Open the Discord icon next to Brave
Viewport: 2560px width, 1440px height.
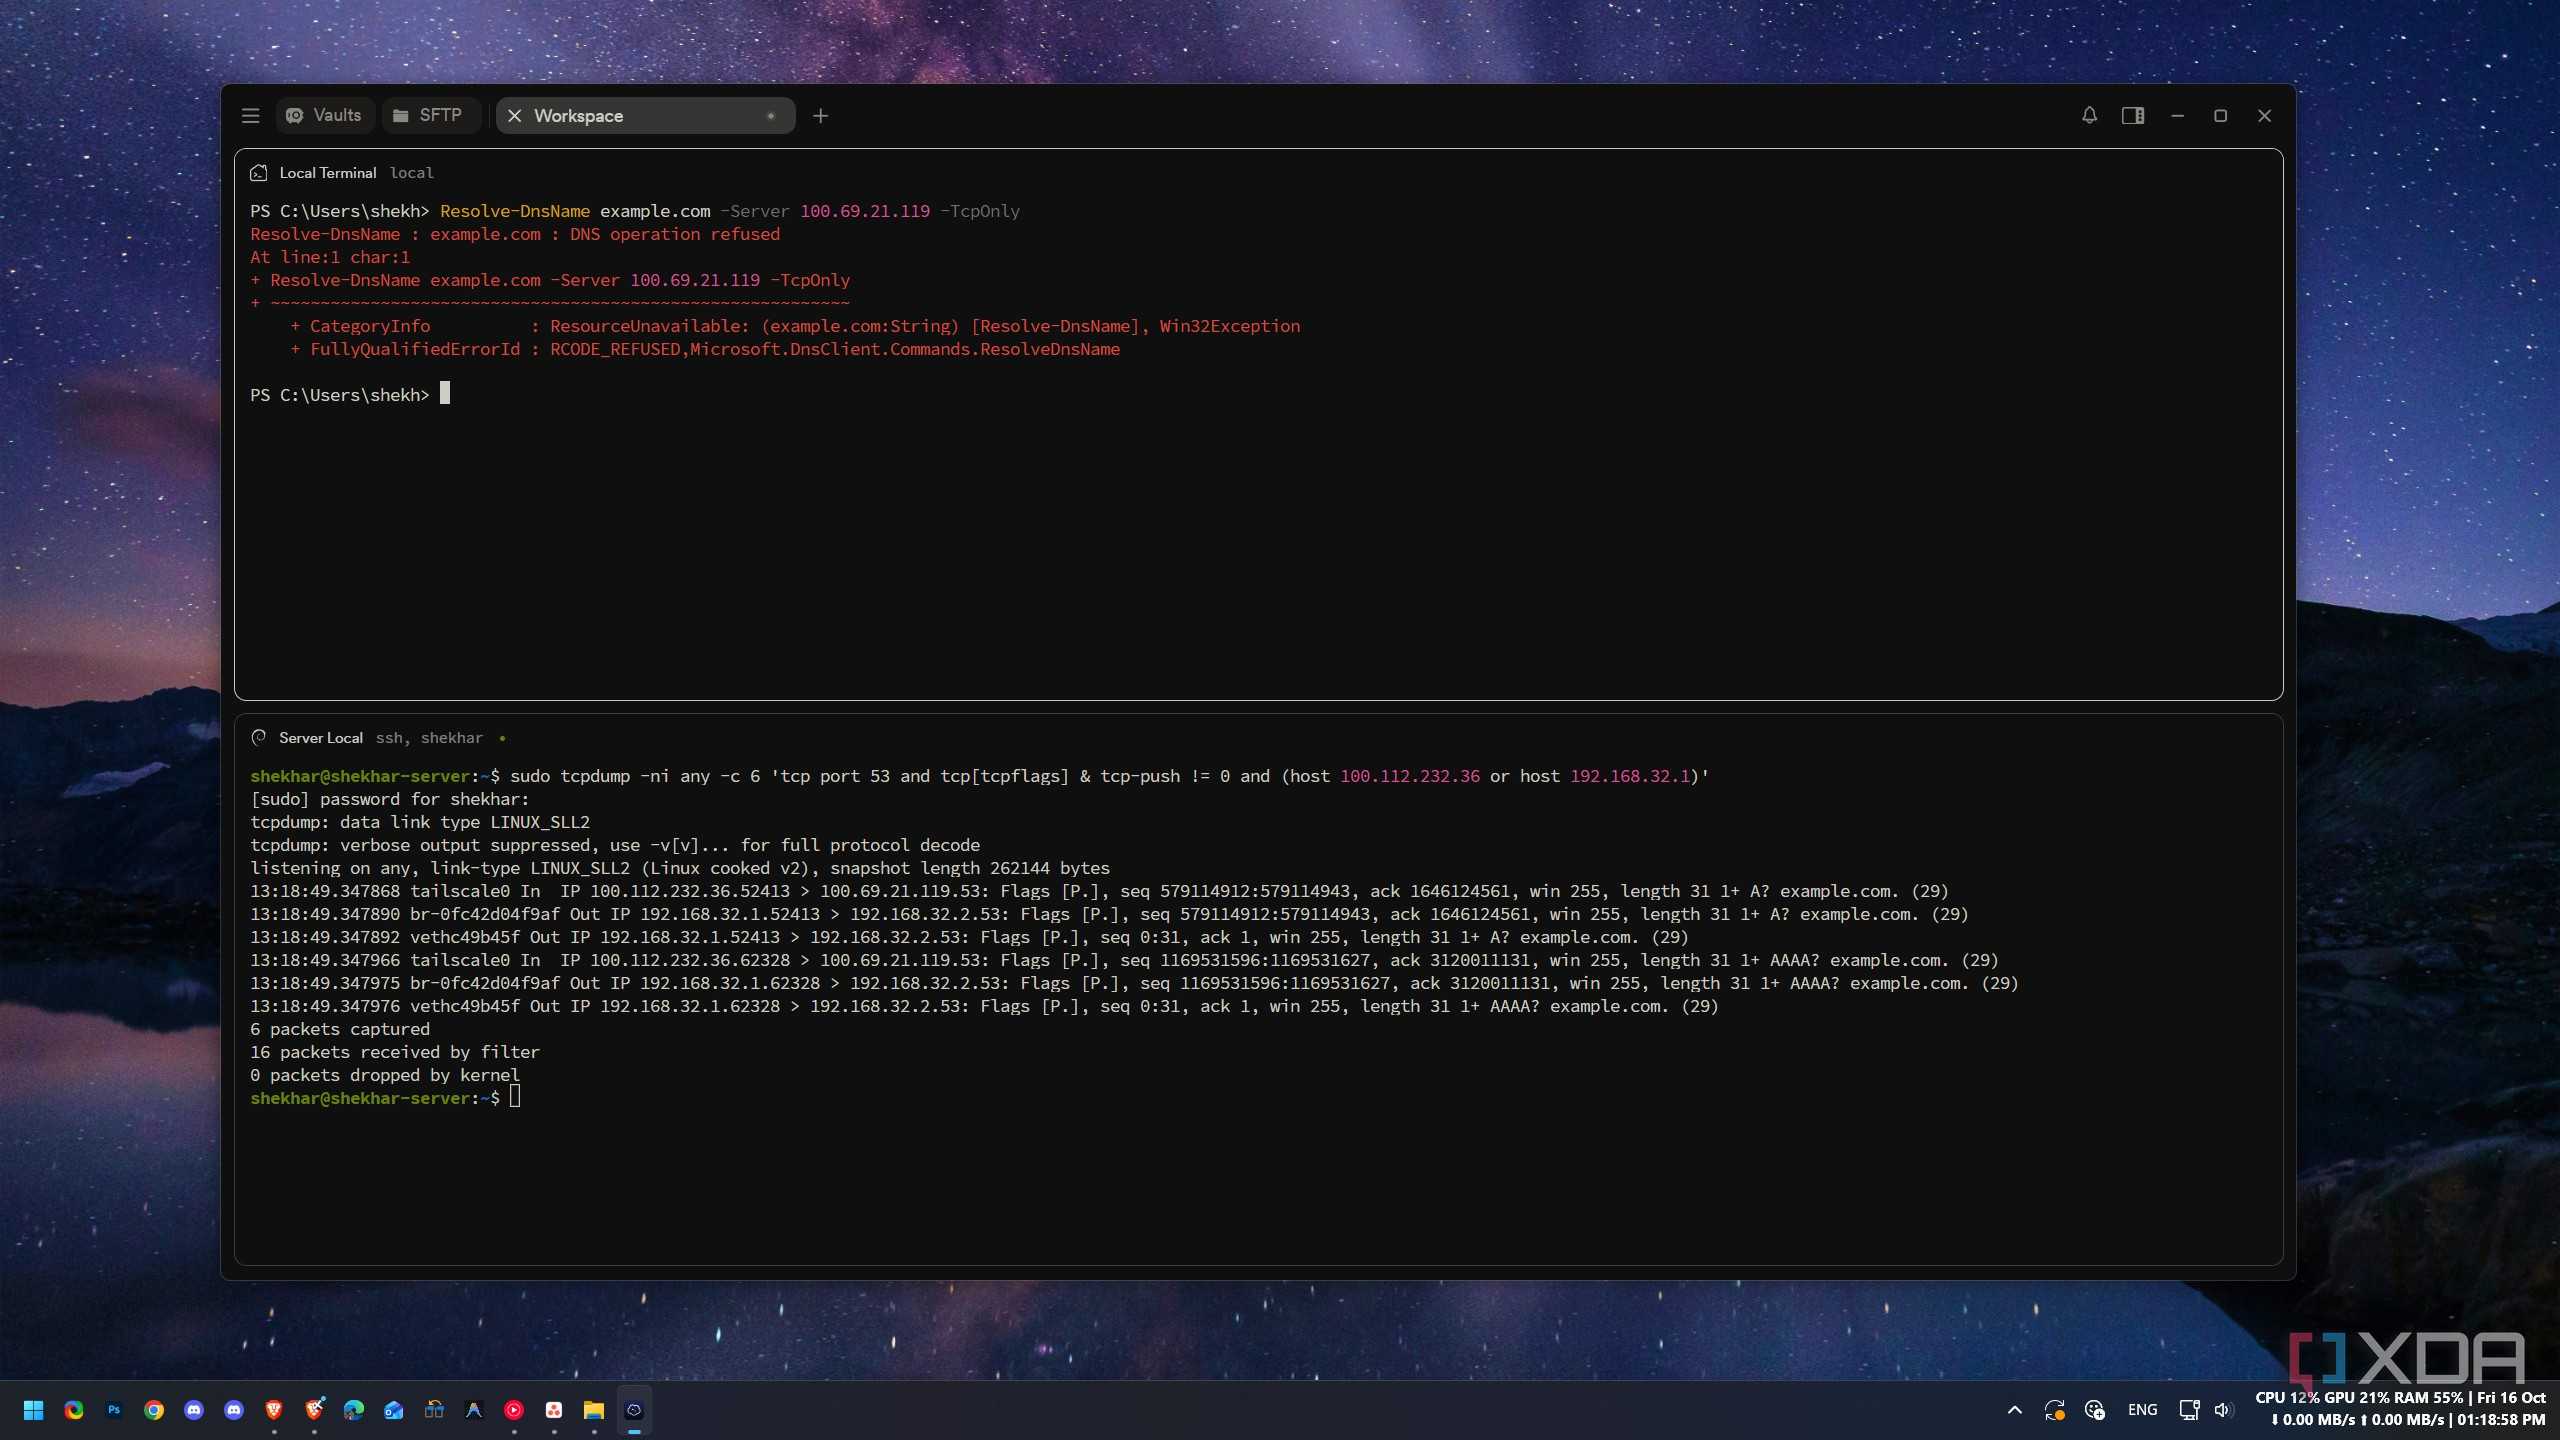pos(234,1410)
